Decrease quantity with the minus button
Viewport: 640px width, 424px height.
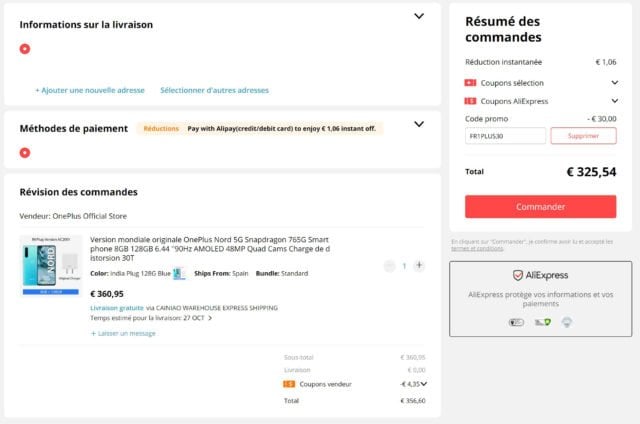pos(389,266)
